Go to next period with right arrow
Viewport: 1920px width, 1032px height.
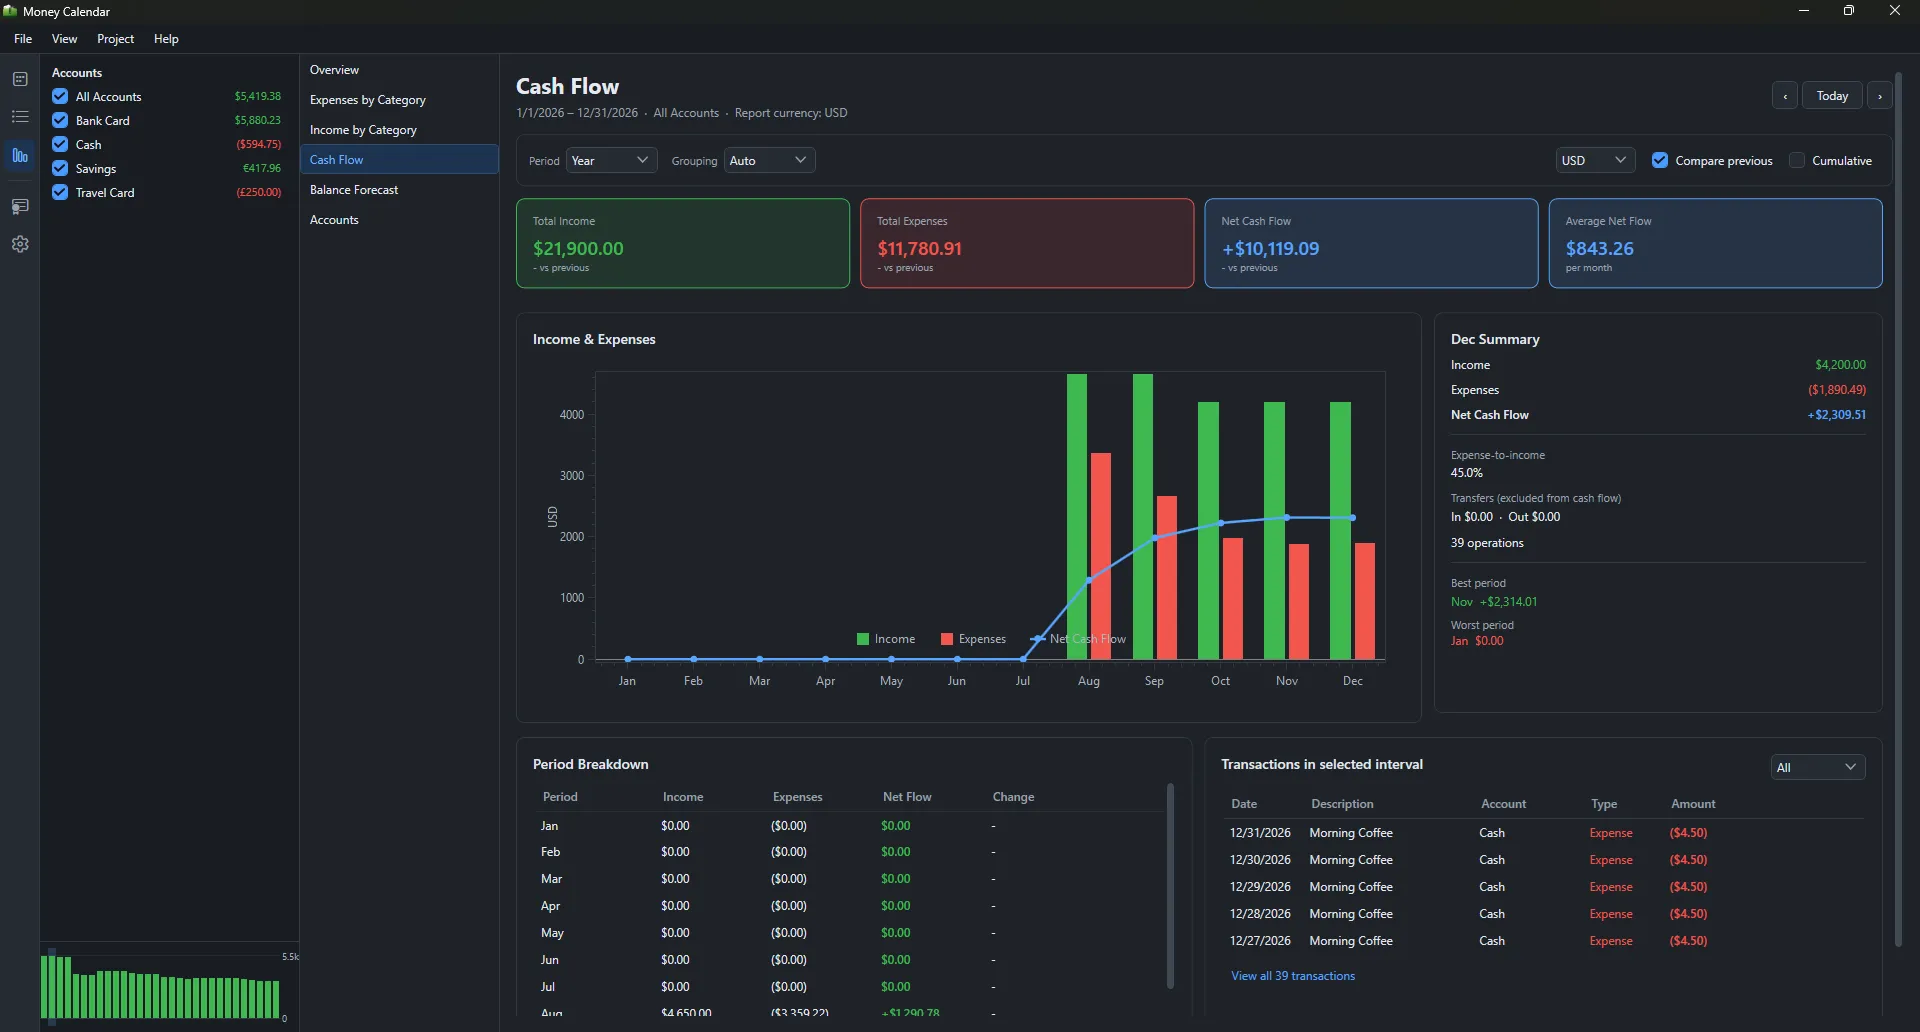(1880, 96)
